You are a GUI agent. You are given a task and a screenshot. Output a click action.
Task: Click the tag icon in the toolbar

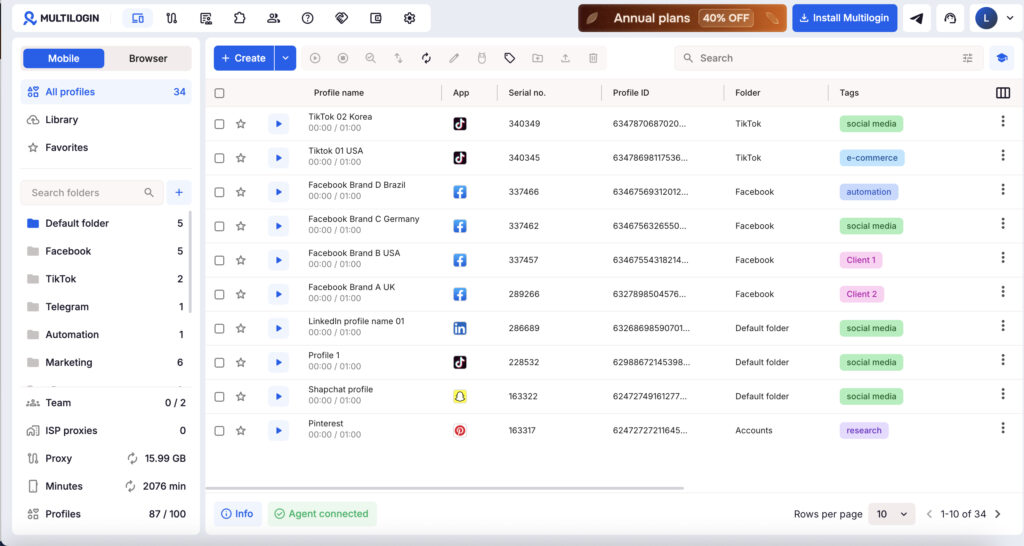pyautogui.click(x=509, y=58)
